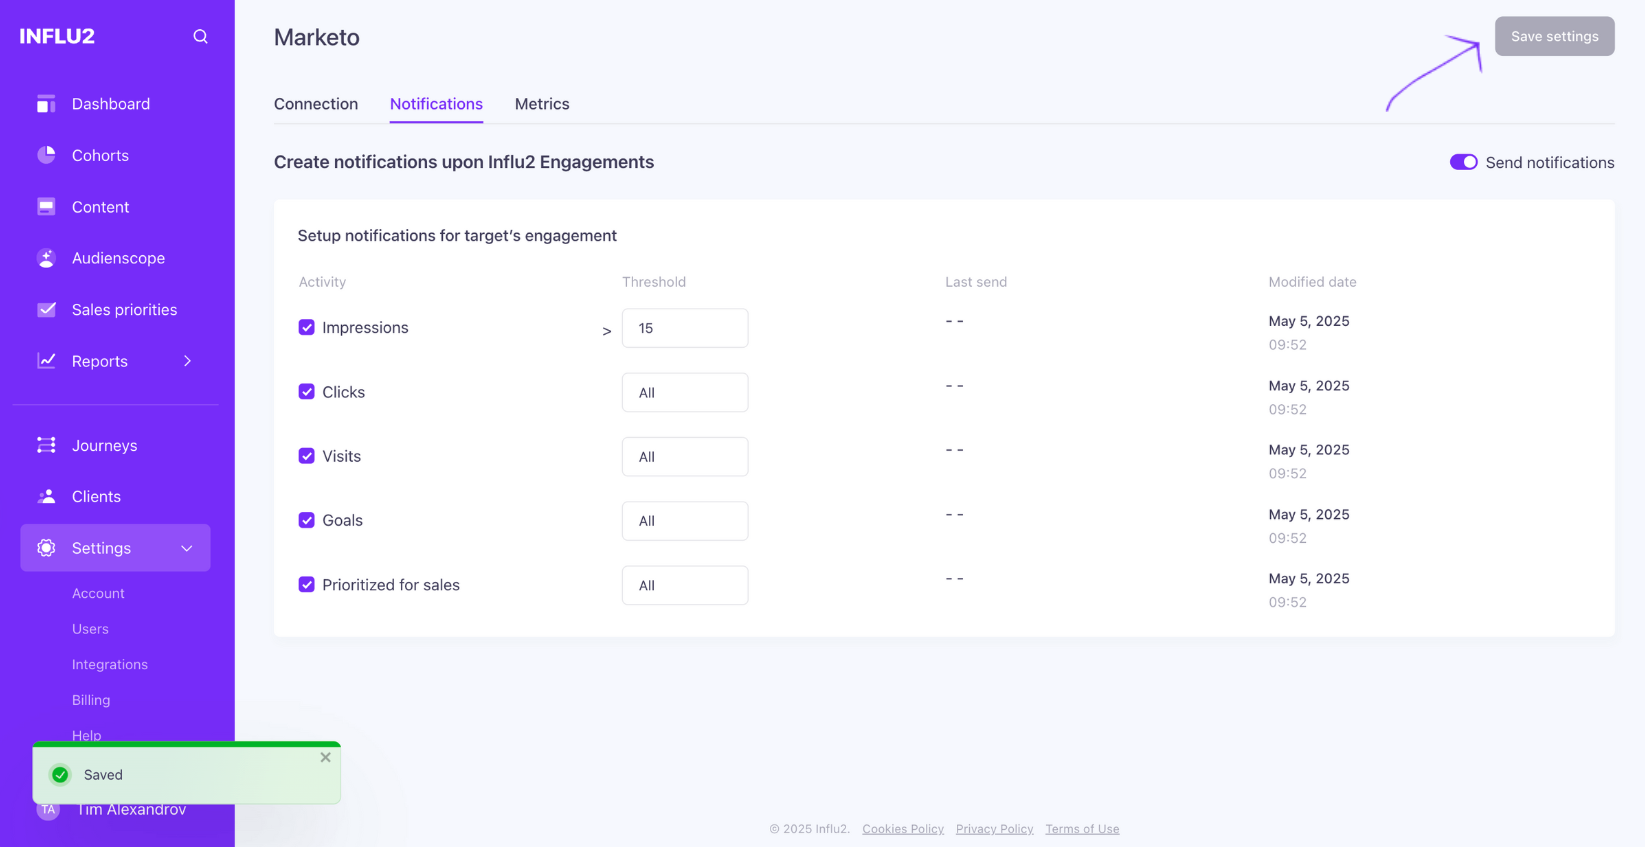Open Users settings submenu item
This screenshot has height=847, width=1645.
tap(90, 629)
